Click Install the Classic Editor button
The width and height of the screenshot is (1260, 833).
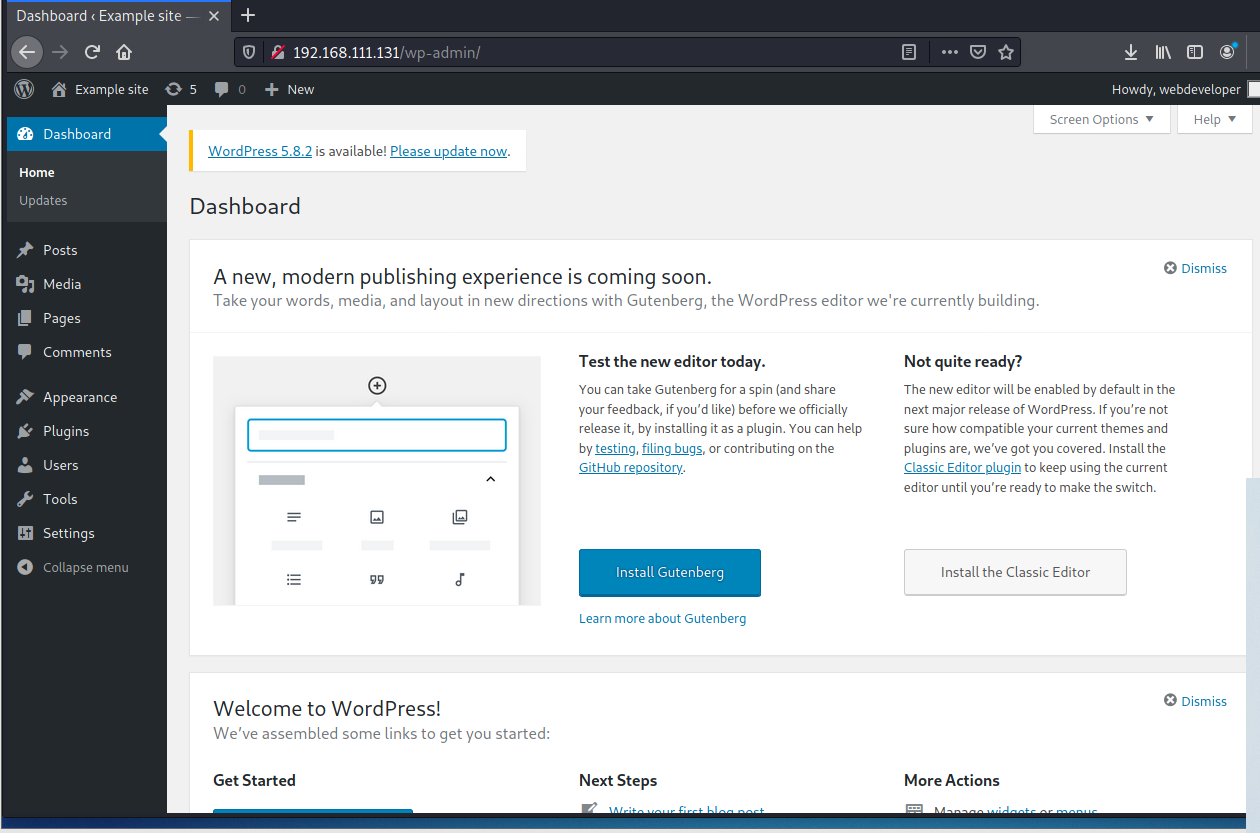[1015, 572]
